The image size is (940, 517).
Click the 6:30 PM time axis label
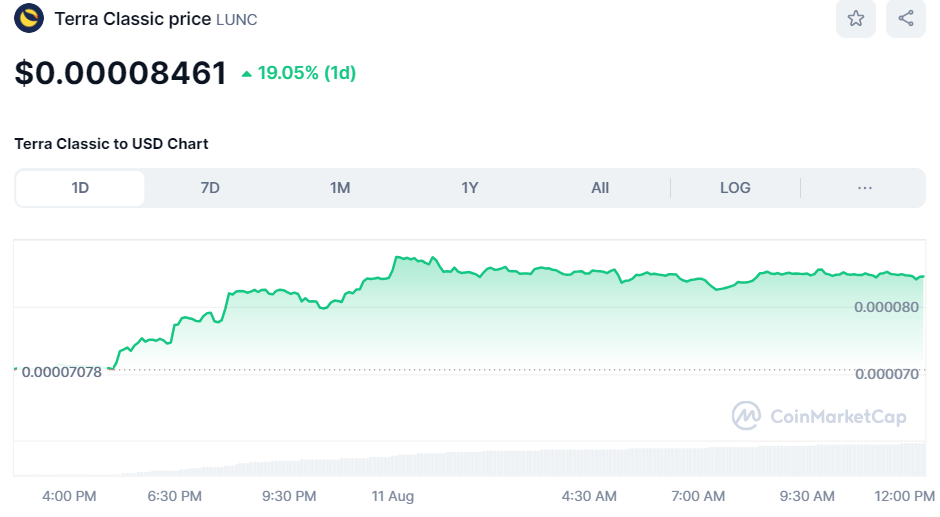[x=174, y=497]
